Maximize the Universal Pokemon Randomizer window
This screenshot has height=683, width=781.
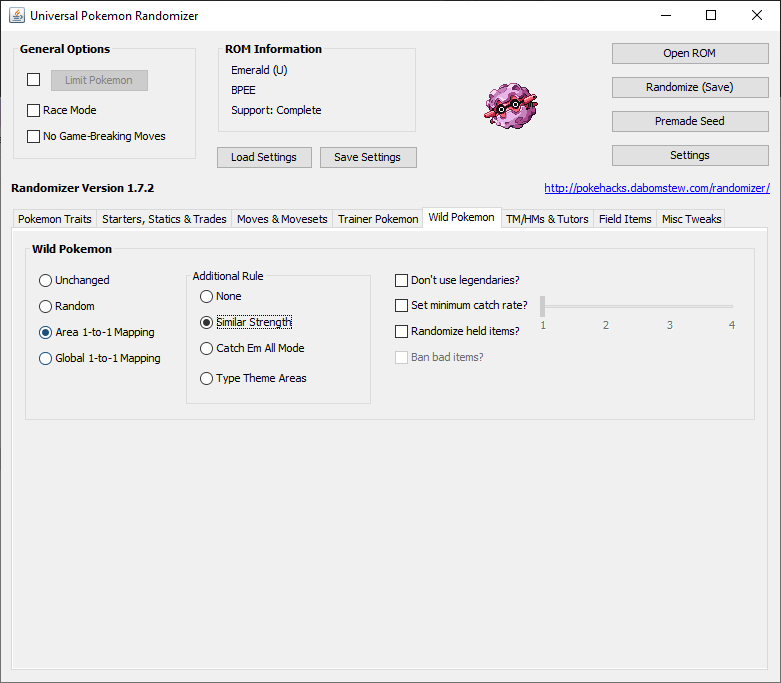tap(711, 15)
